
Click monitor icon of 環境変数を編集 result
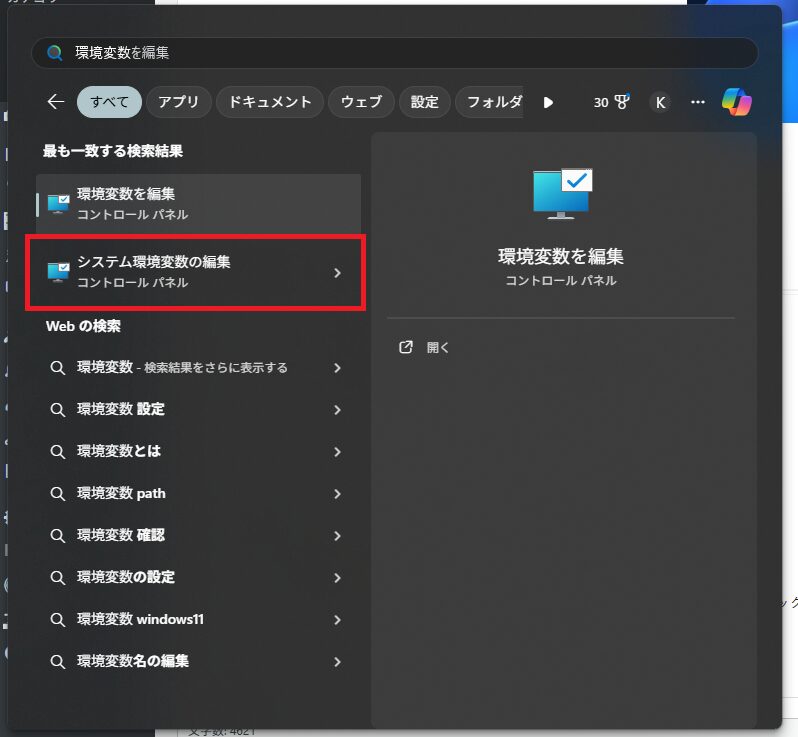tap(58, 204)
